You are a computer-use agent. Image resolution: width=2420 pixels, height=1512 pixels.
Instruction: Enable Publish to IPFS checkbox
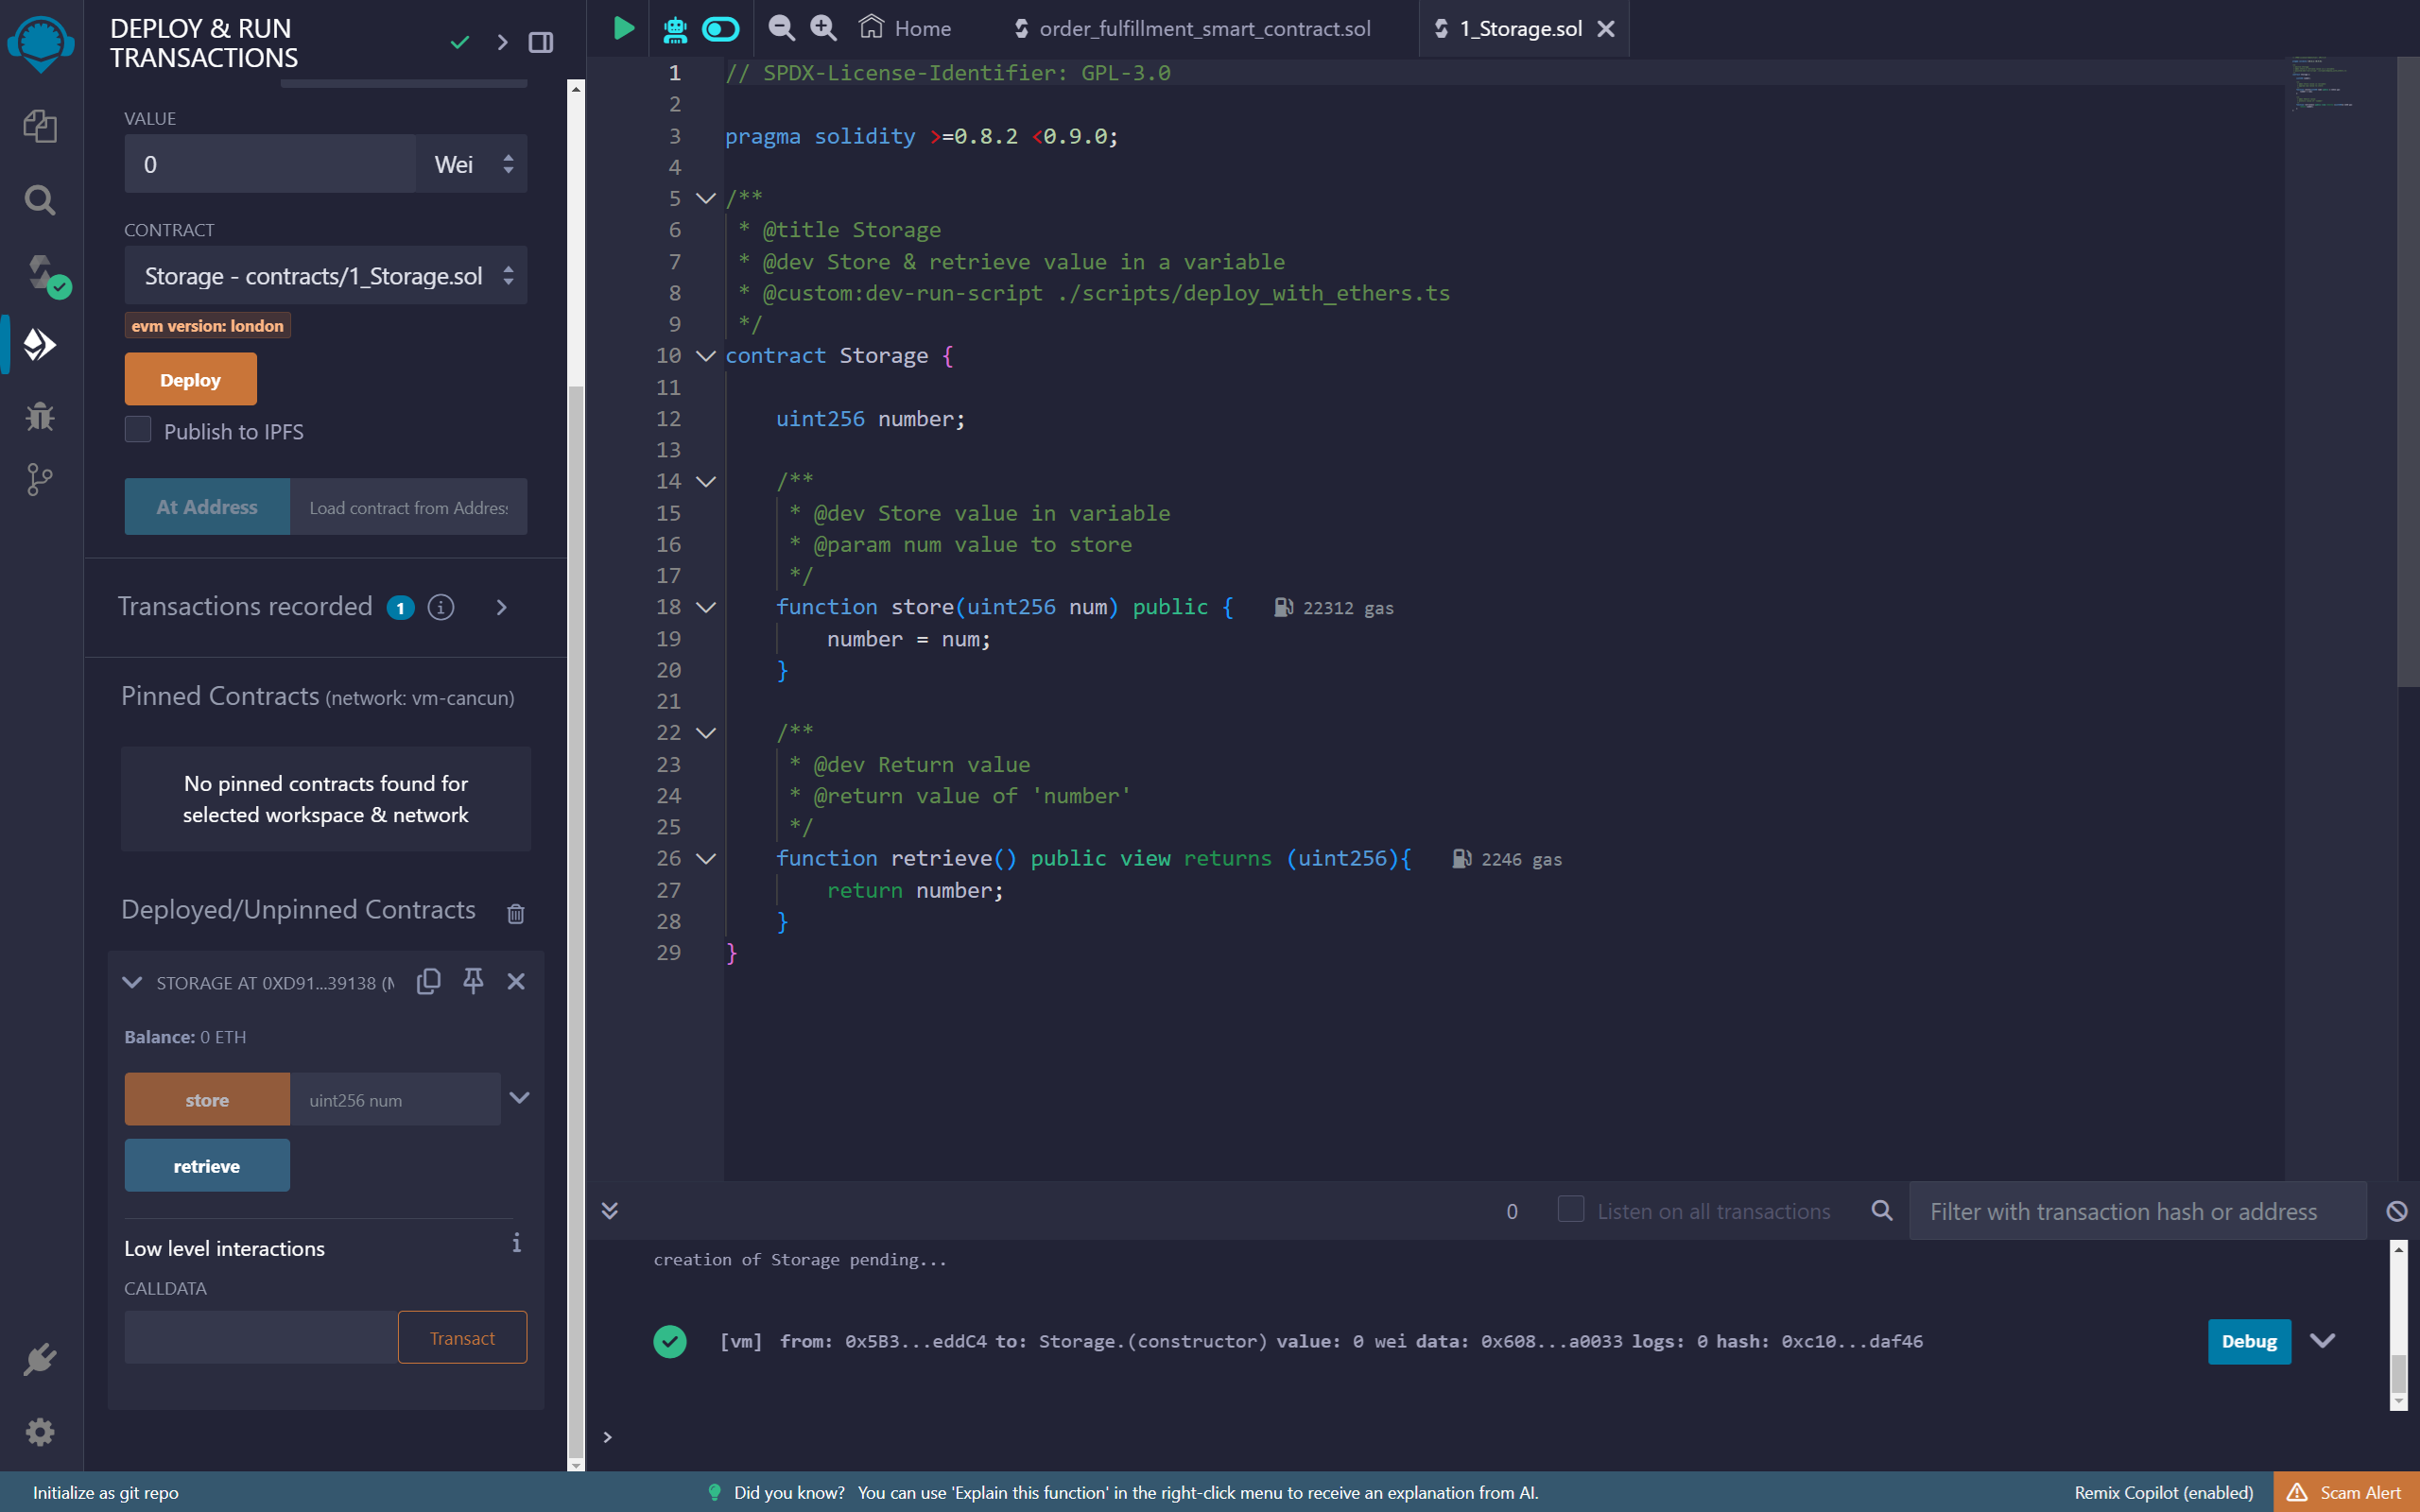click(138, 430)
